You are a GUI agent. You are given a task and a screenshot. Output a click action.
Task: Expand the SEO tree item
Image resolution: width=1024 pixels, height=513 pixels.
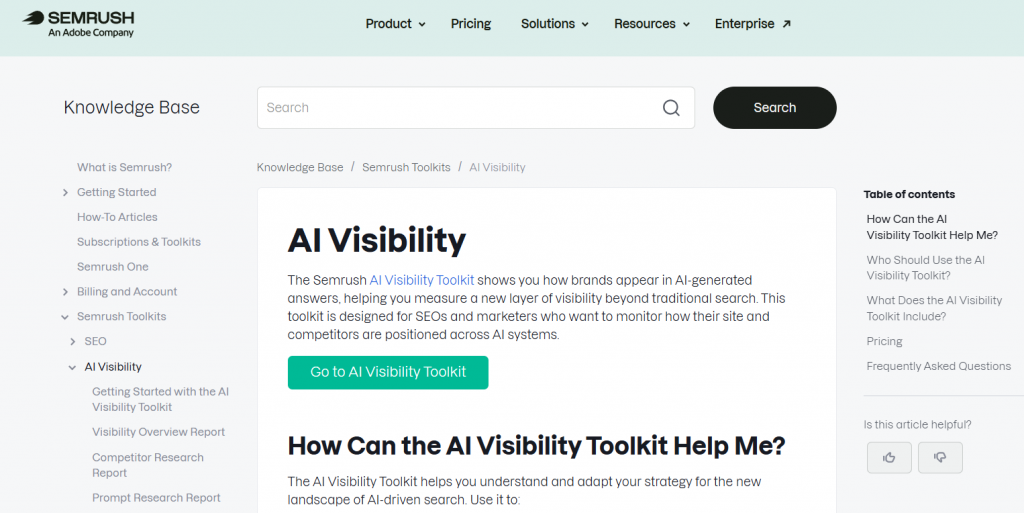(72, 341)
